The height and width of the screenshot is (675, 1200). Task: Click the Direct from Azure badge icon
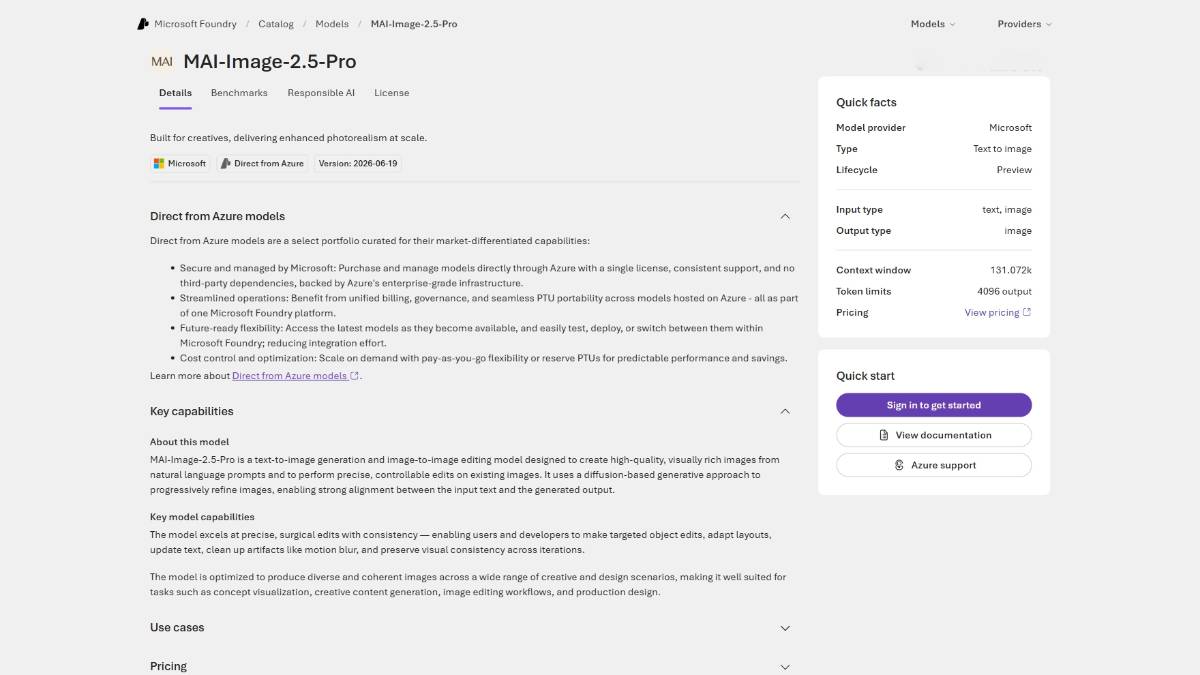[226, 163]
